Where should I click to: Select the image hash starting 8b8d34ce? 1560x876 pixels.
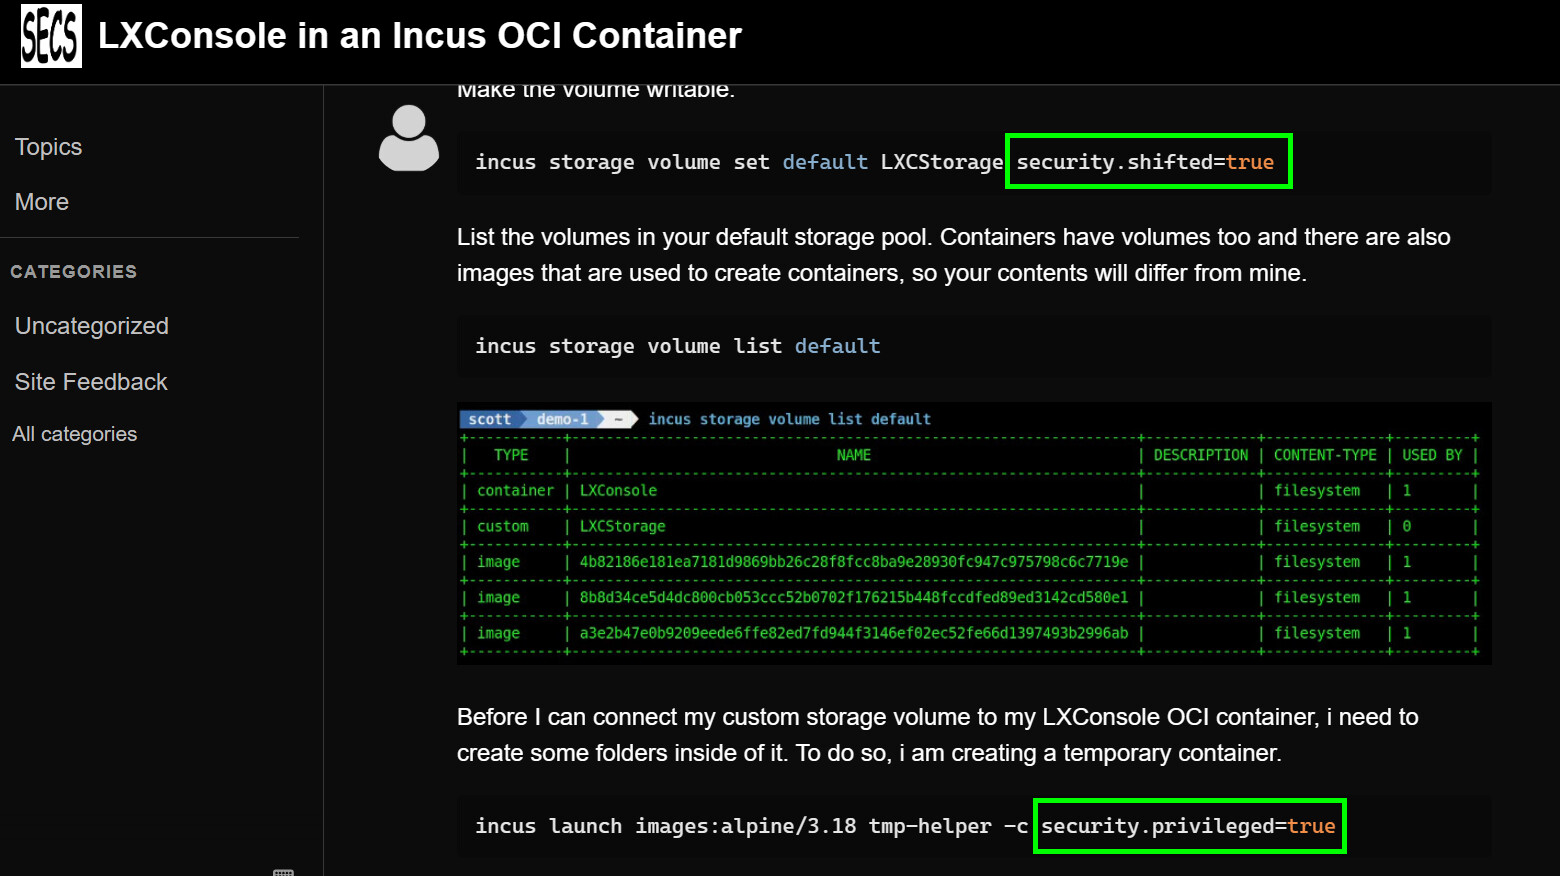(854, 598)
